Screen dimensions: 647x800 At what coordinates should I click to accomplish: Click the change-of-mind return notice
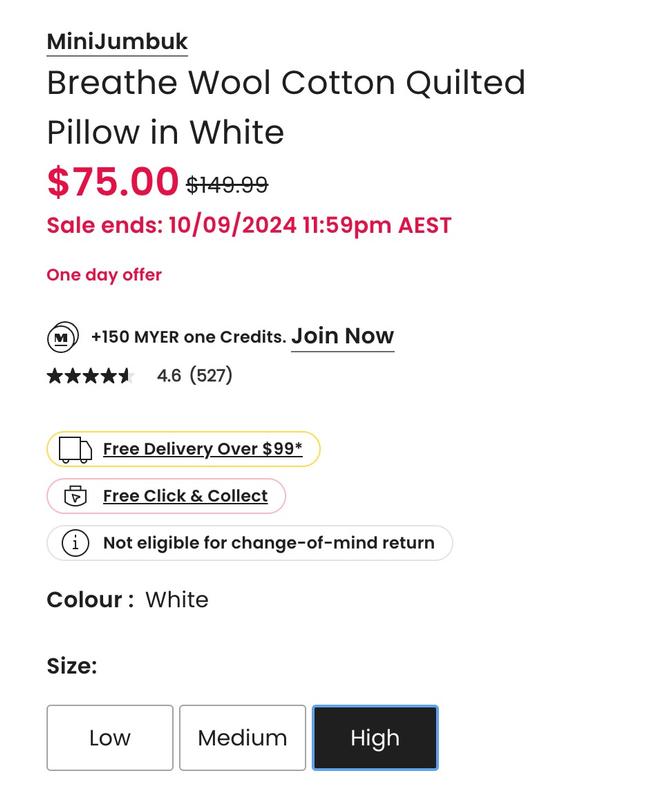[268, 543]
